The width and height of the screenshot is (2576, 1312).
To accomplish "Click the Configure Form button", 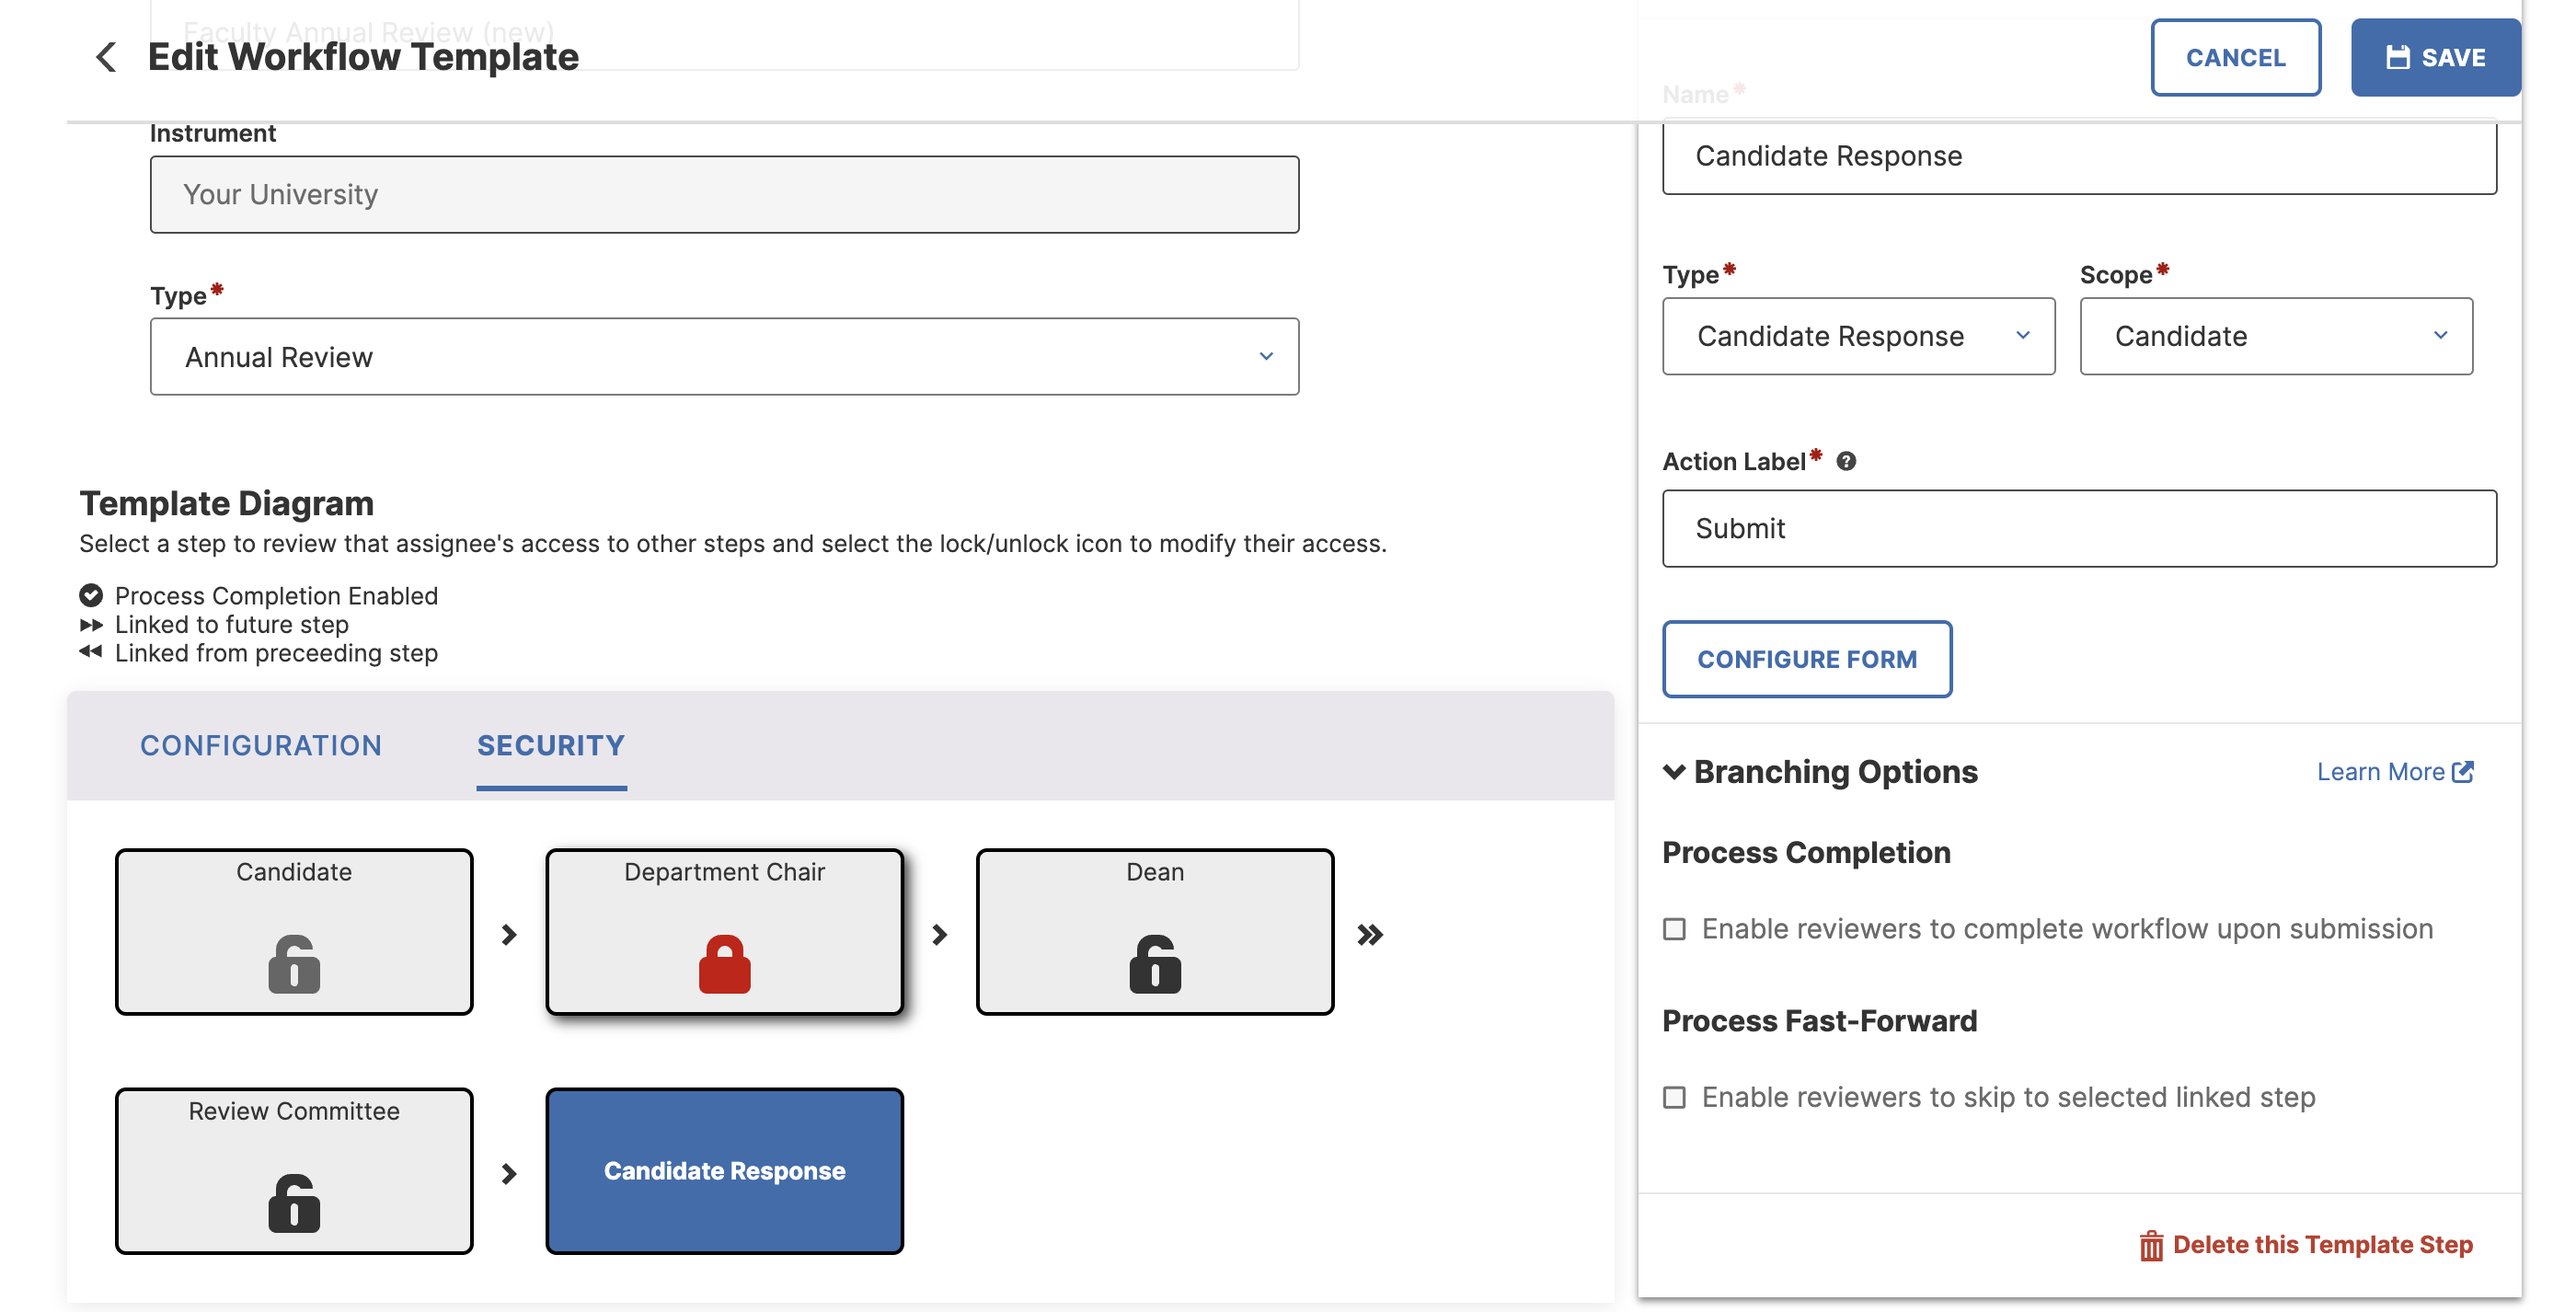I will coord(1807,659).
